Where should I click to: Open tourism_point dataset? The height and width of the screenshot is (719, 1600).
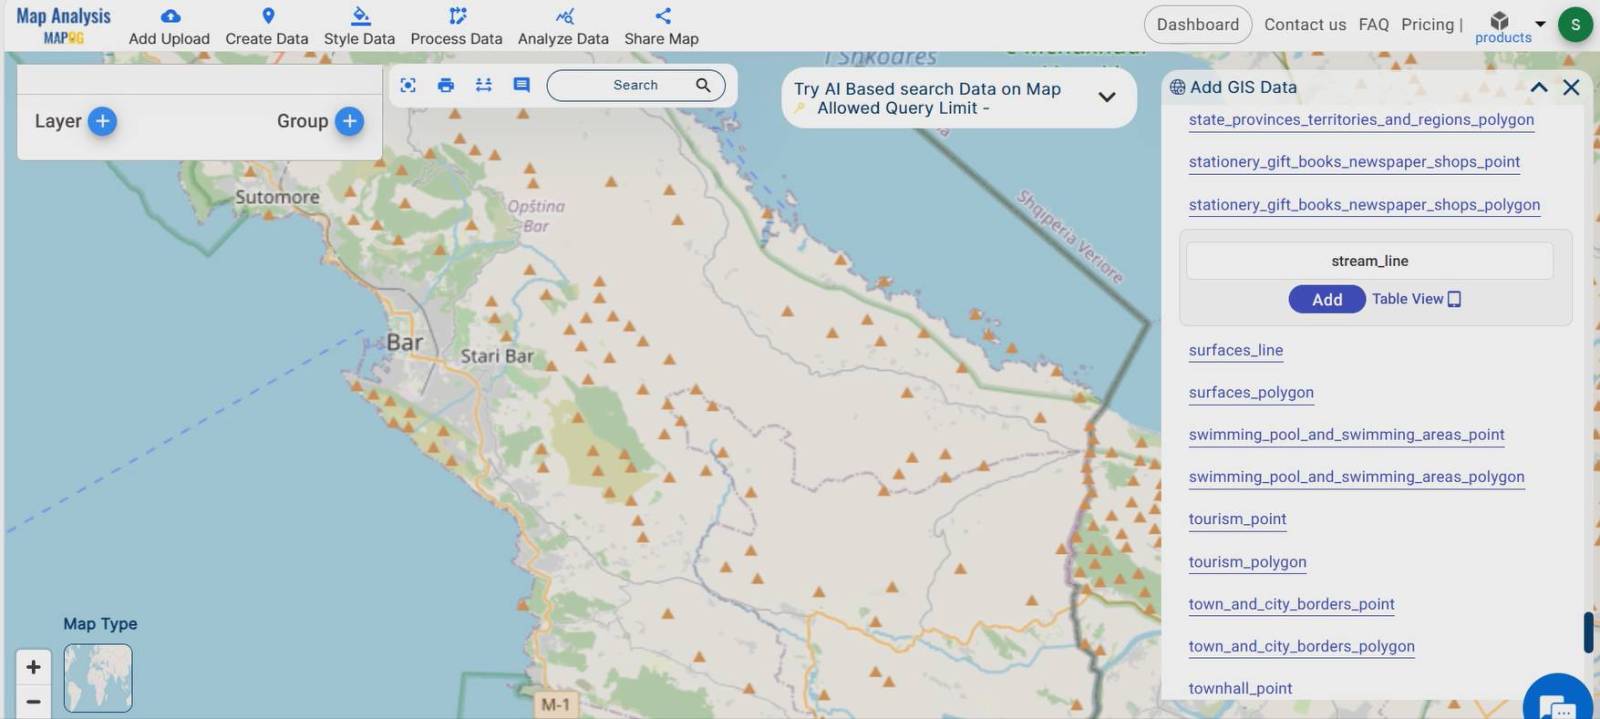[x=1237, y=519]
